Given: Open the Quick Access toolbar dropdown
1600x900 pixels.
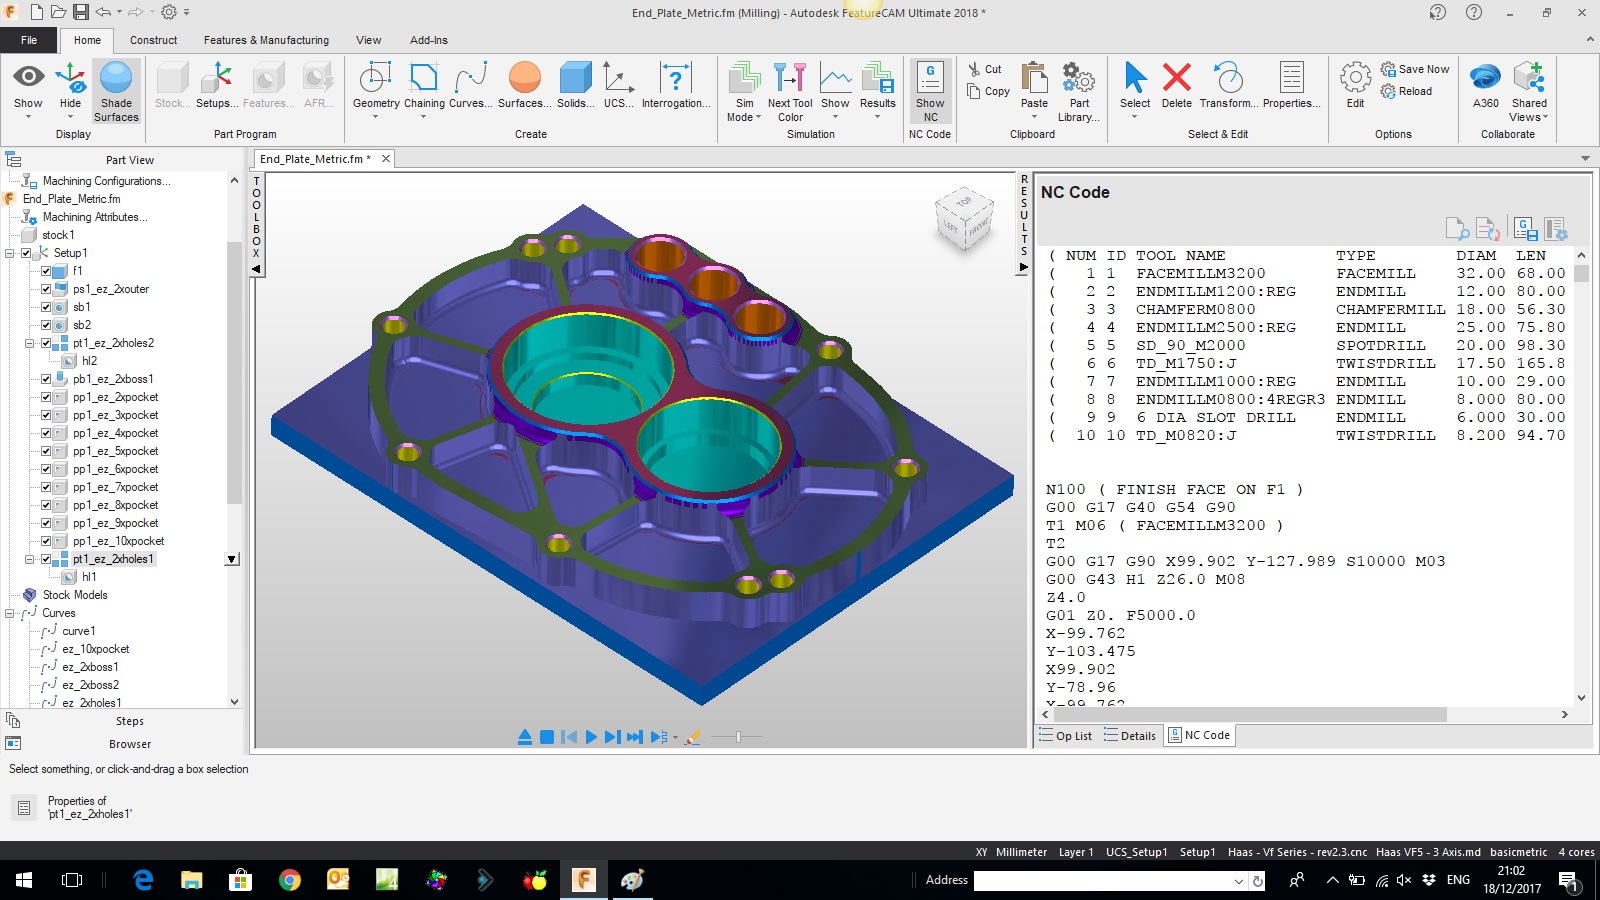Looking at the screenshot, I should [x=187, y=13].
